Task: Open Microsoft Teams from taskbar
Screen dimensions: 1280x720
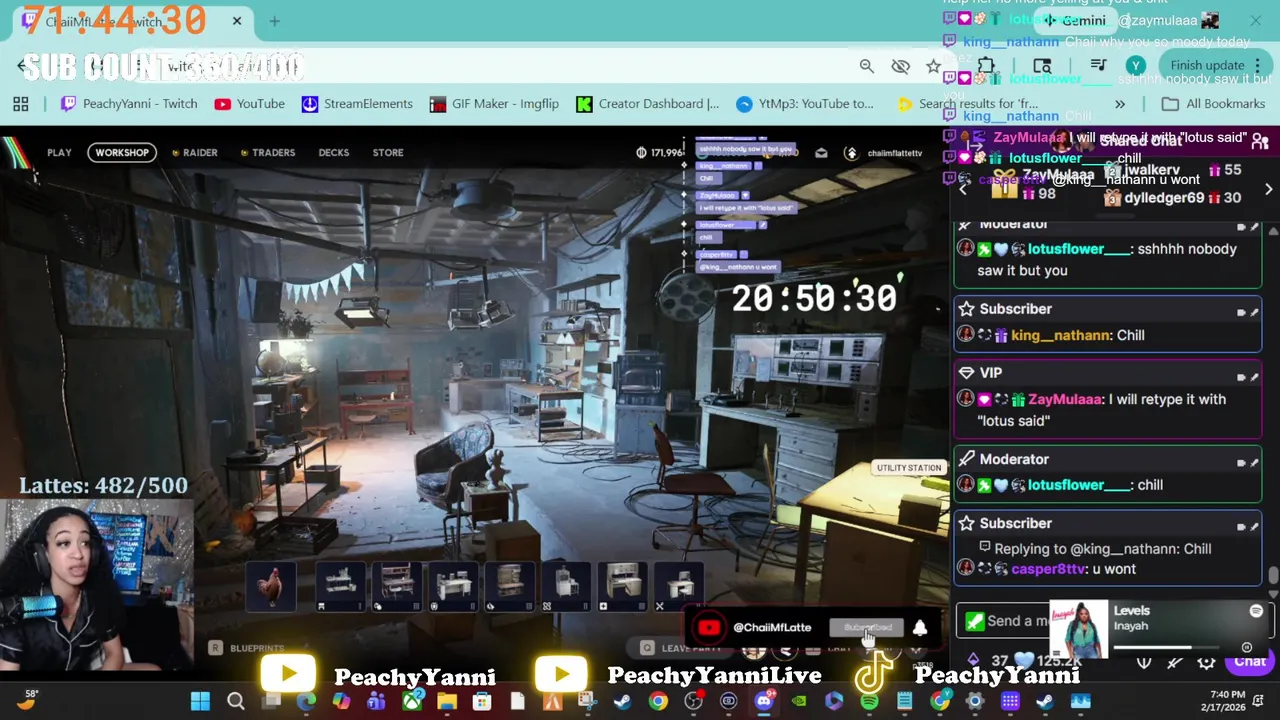Action: 376,701
